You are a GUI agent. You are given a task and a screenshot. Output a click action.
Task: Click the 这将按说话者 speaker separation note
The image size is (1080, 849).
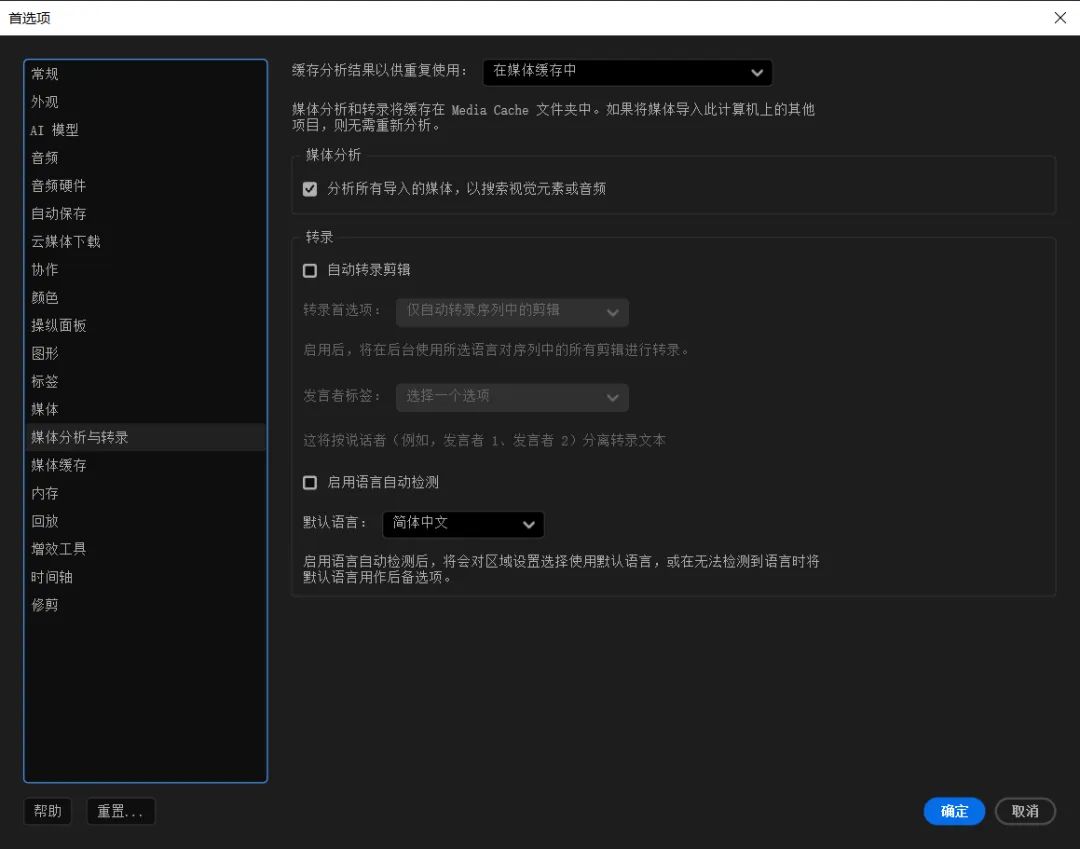[484, 440]
